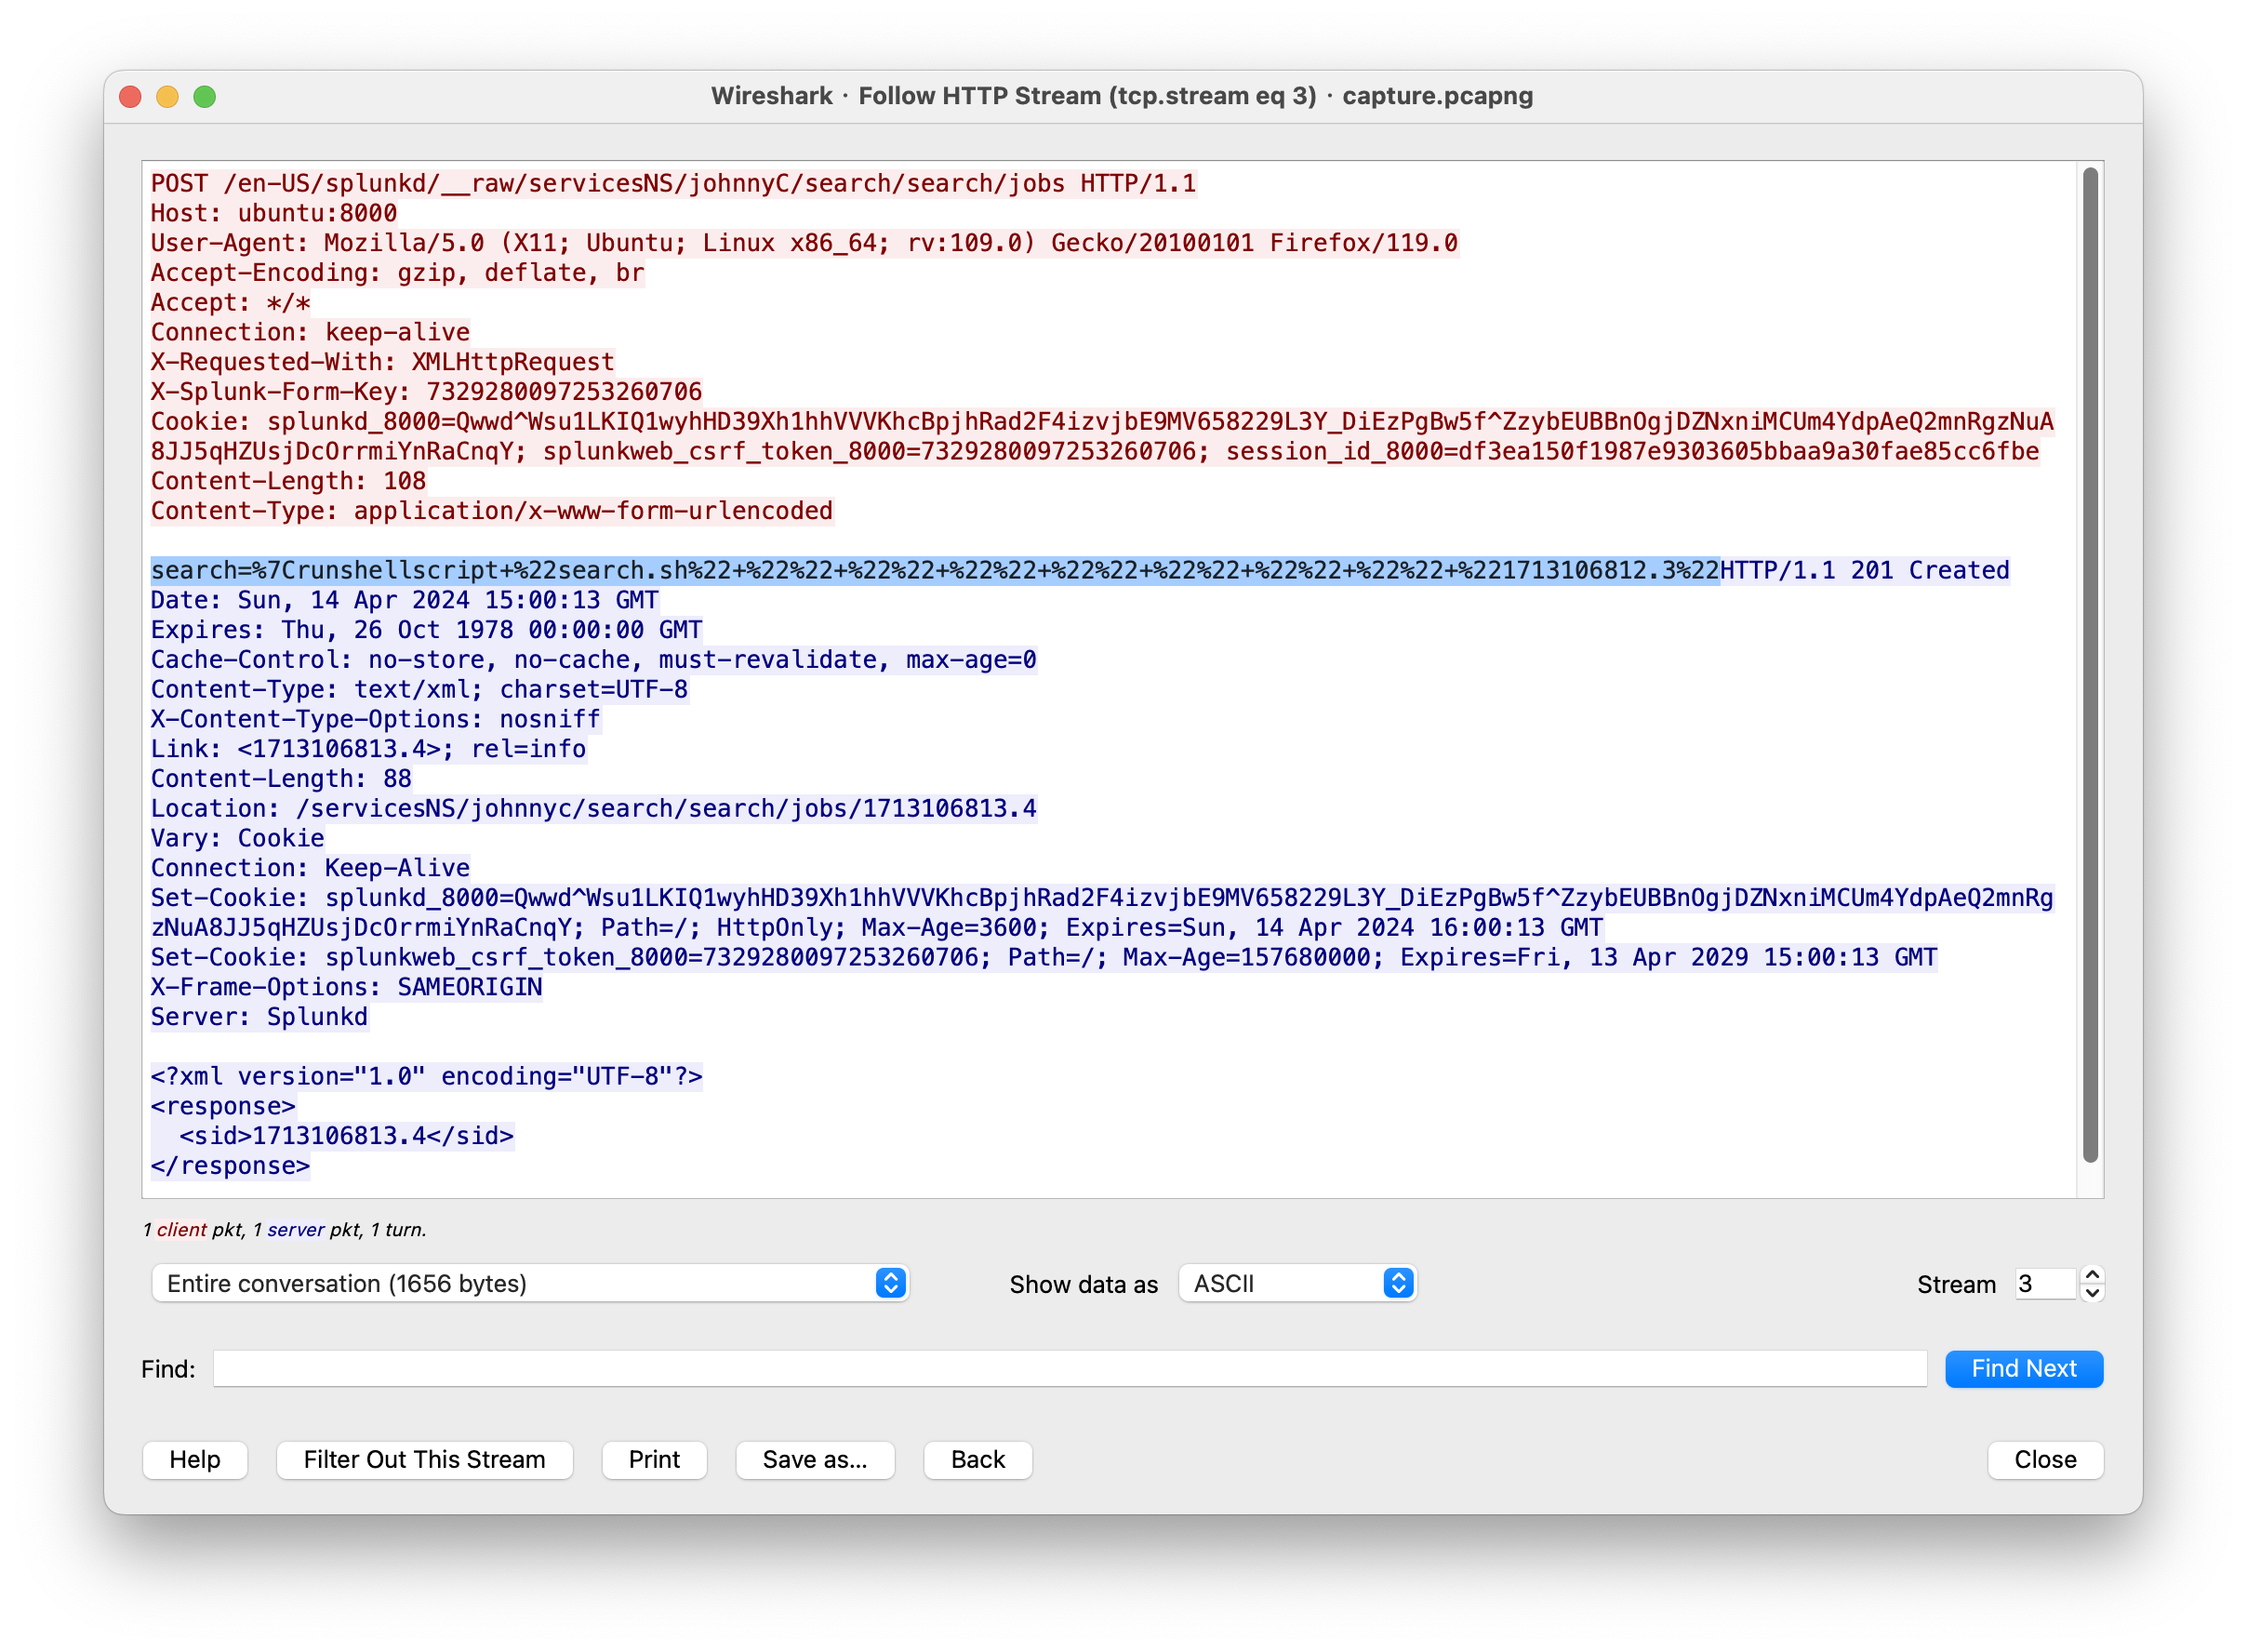Click the green zoom window button

pos(205,96)
